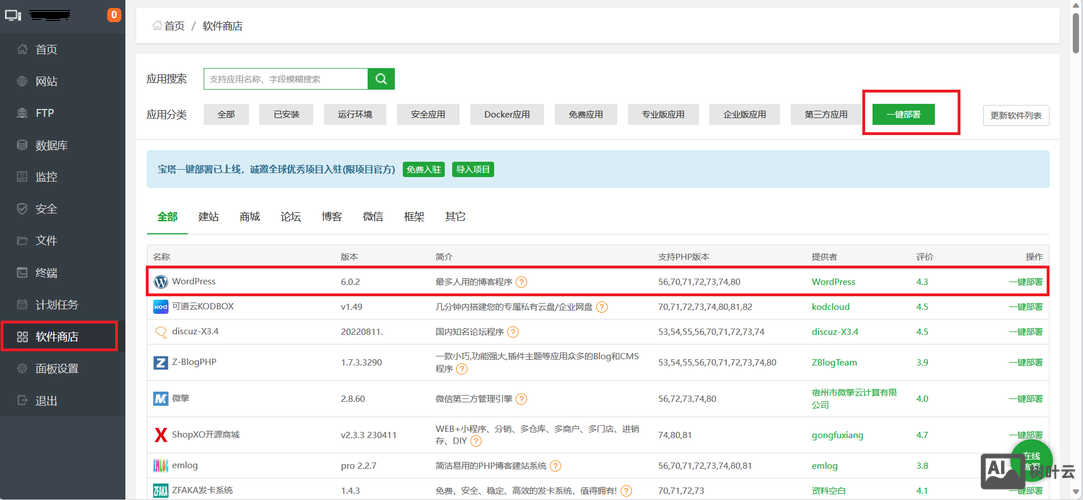Screen dimensions: 1083x500
Task: Click the KODBOX logo icon
Action: (x=161, y=307)
